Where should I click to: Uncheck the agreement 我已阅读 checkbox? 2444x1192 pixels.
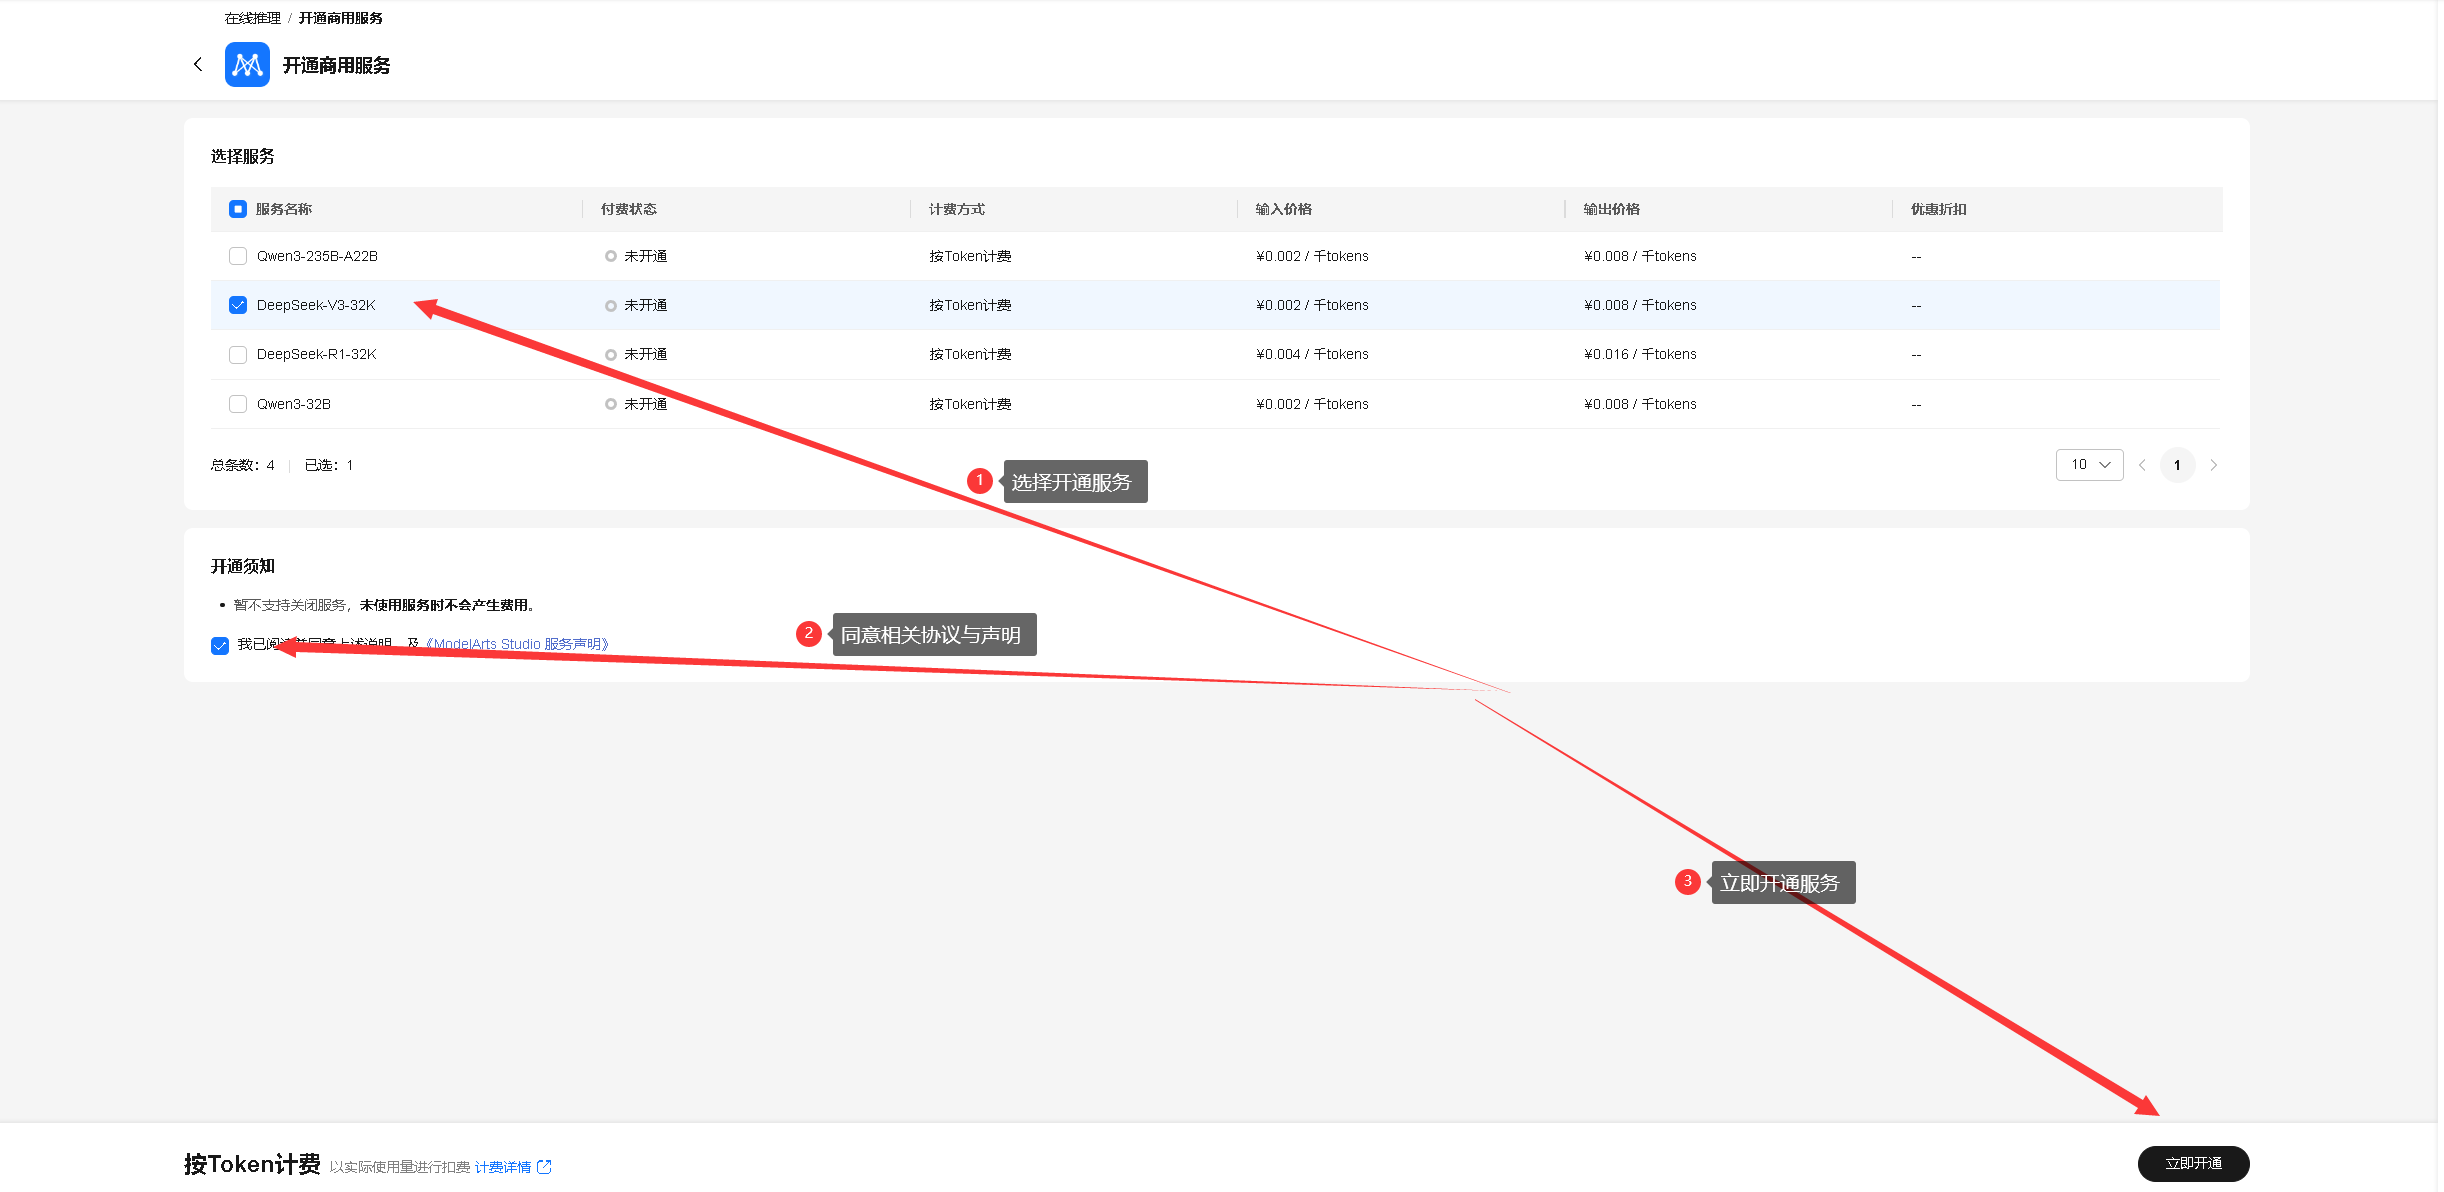click(220, 645)
